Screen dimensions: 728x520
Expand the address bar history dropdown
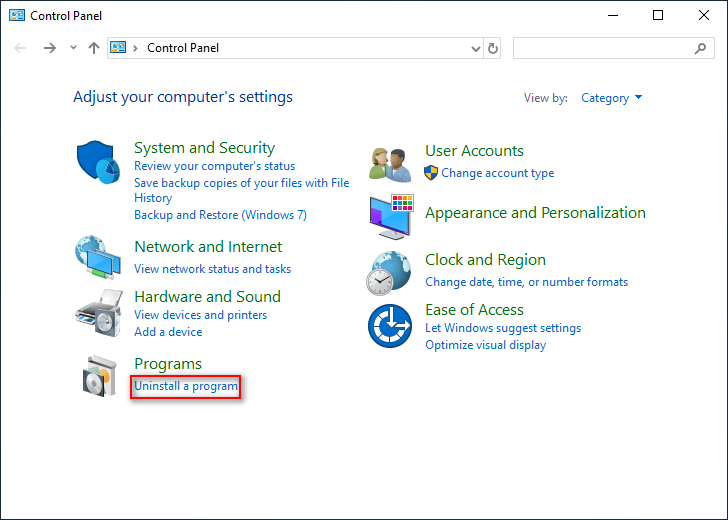point(475,48)
